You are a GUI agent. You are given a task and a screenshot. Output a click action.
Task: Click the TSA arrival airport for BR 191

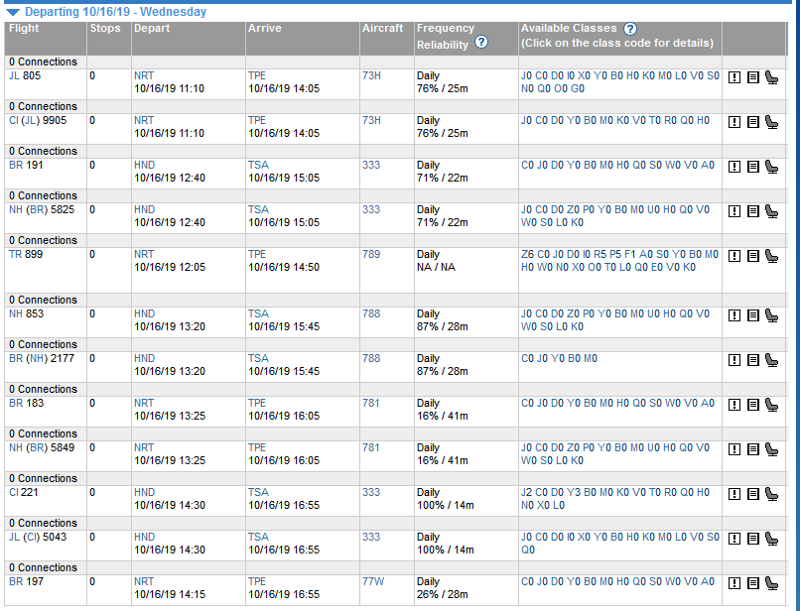point(258,165)
